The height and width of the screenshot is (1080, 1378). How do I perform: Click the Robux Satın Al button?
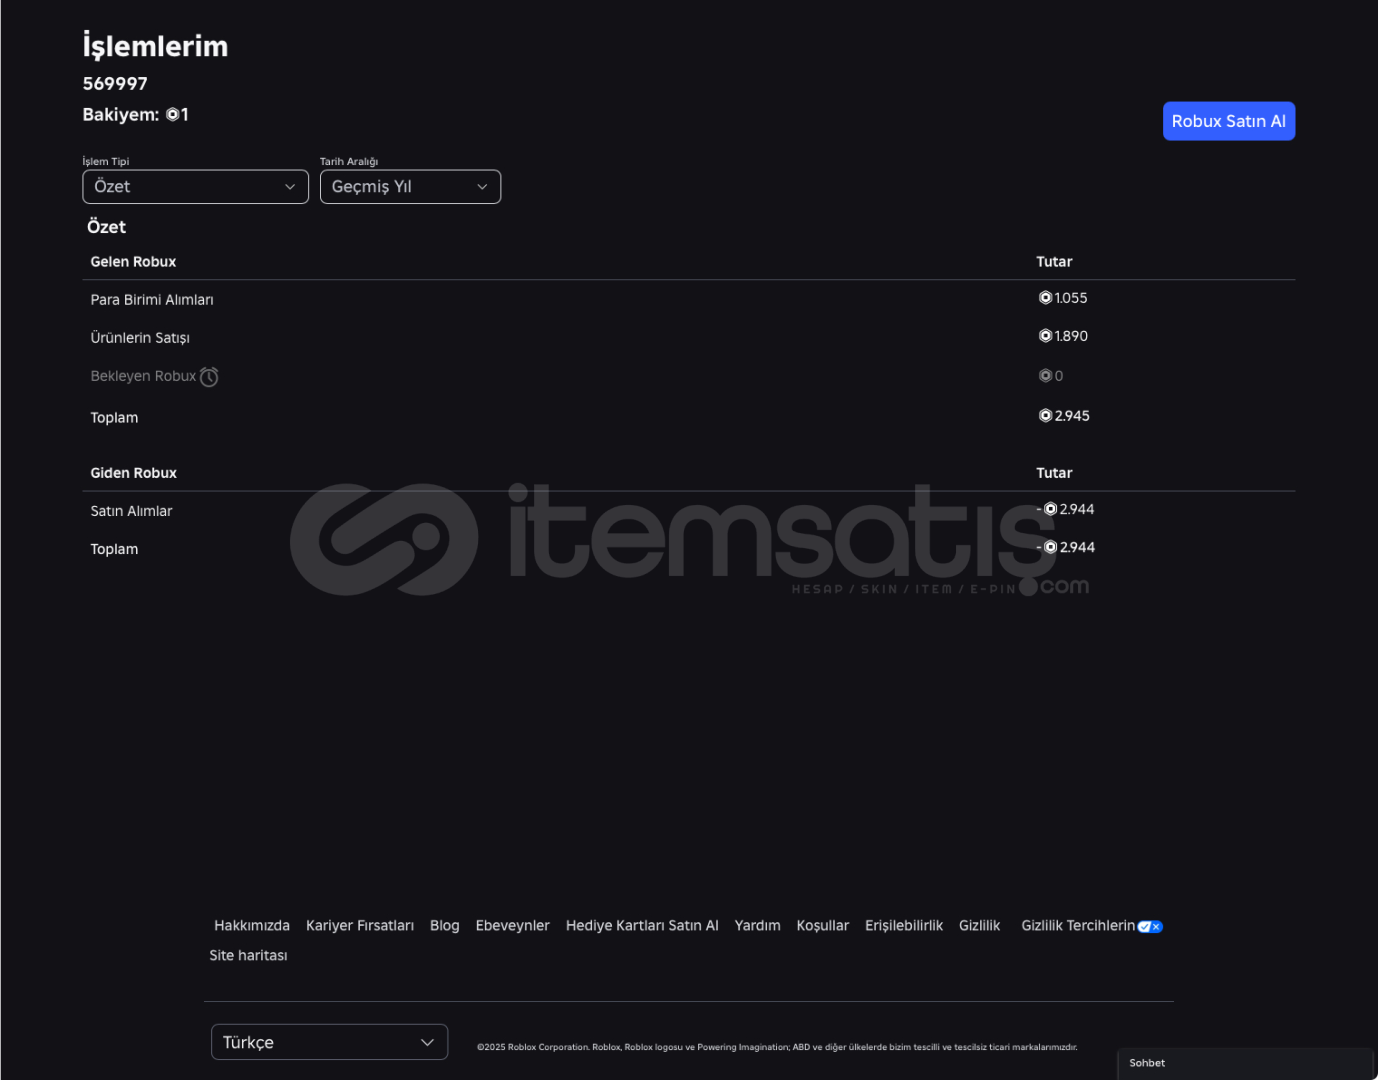[1228, 121]
